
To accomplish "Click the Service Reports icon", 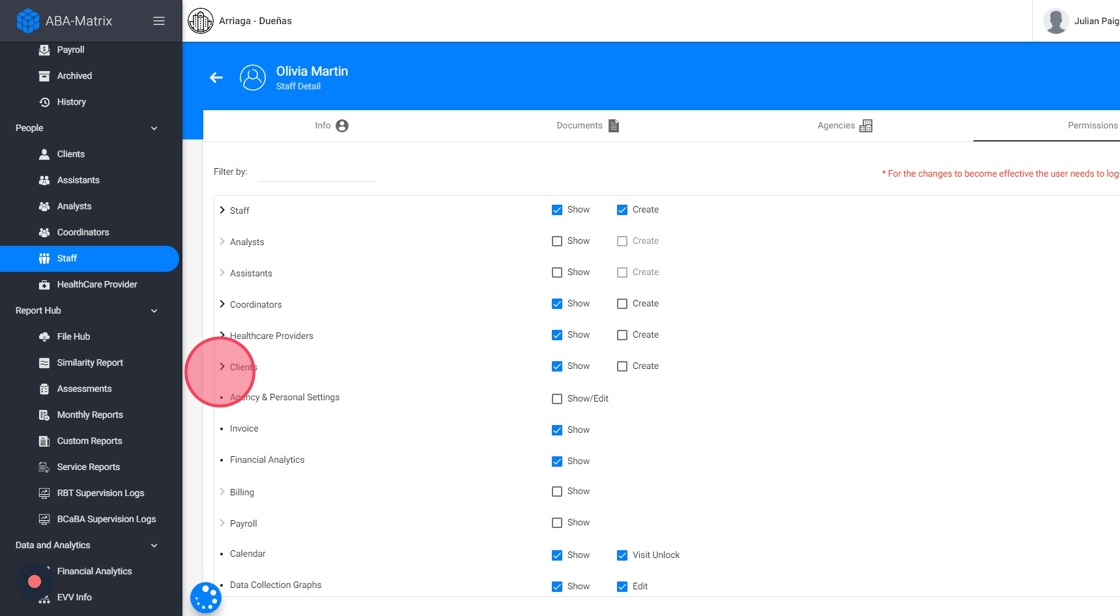I will tap(44, 467).
